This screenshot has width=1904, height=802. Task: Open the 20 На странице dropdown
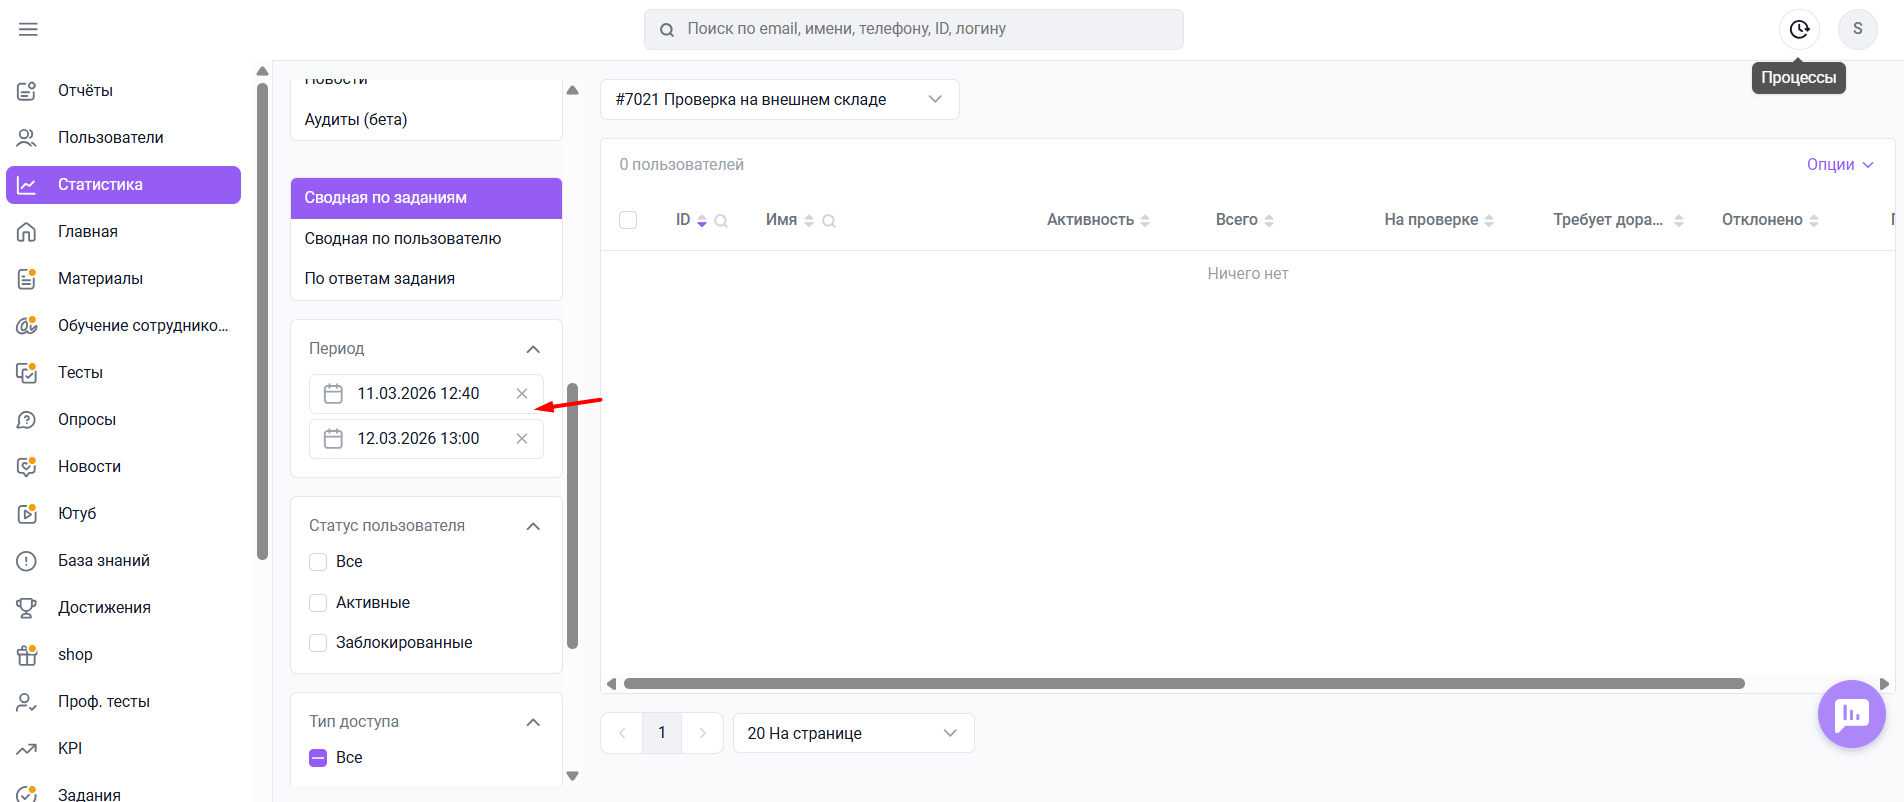853,733
